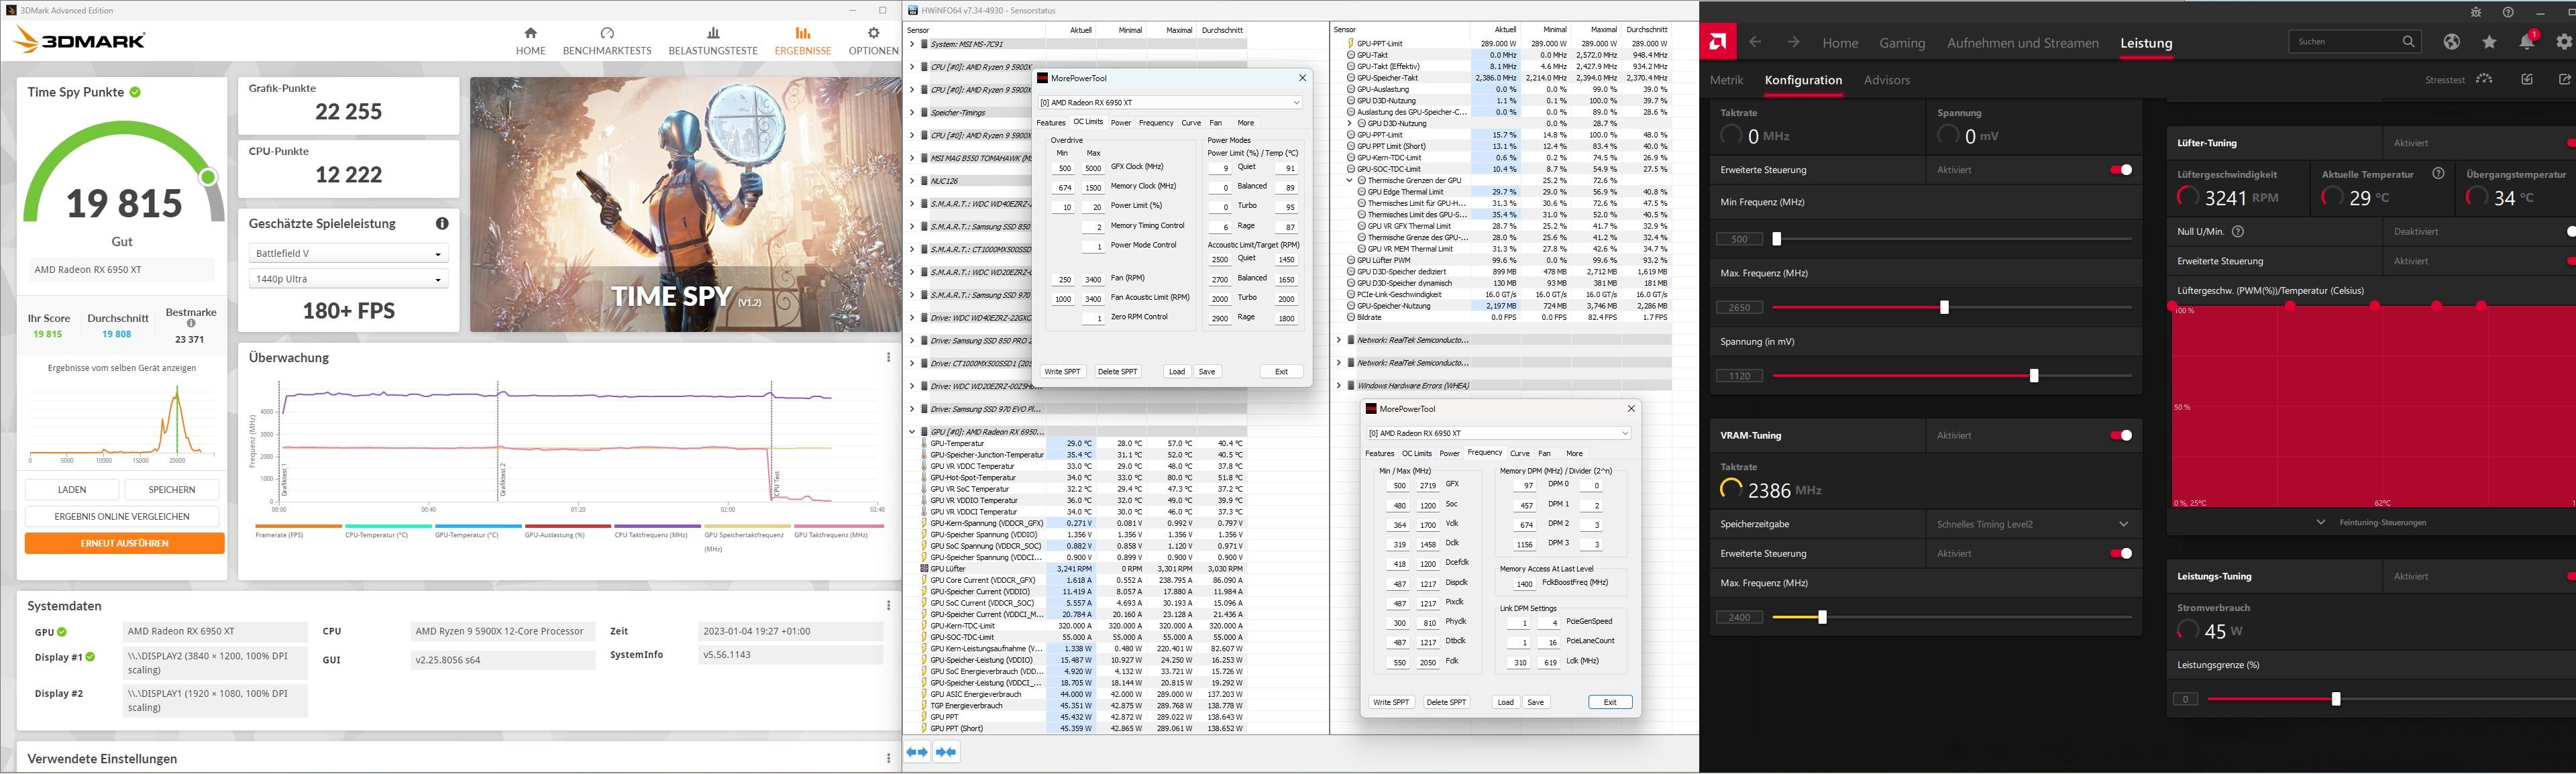Open favorites star in AMD Software
The image size is (2576, 774).
(x=2489, y=41)
